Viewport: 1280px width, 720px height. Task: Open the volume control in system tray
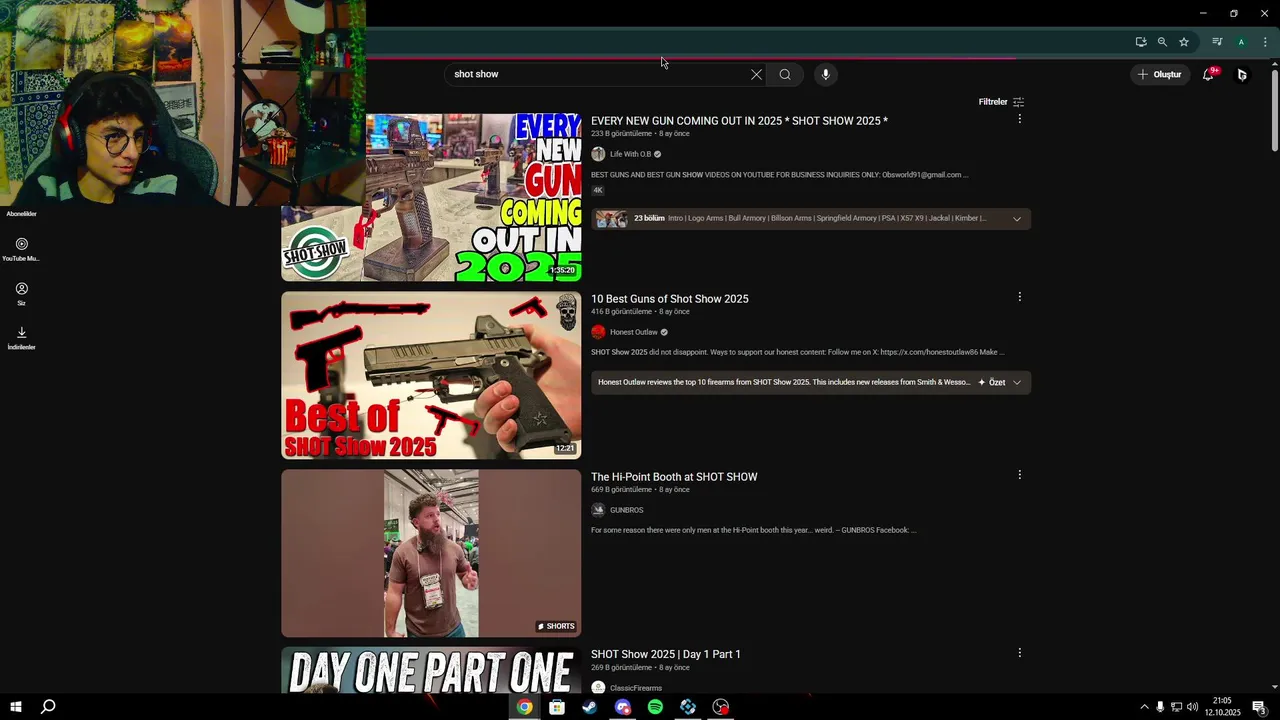(1192, 707)
